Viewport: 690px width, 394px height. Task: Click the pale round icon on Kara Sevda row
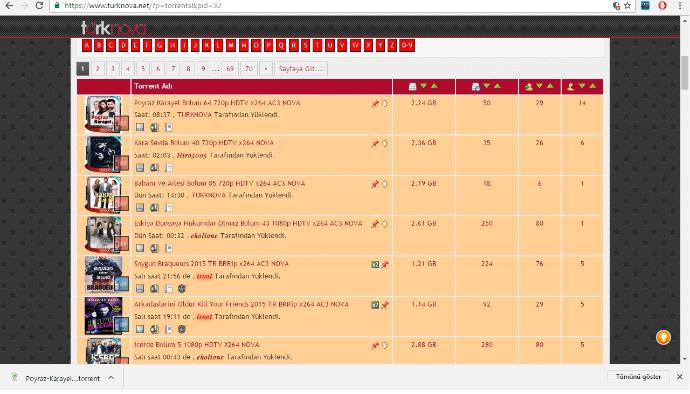click(x=385, y=144)
